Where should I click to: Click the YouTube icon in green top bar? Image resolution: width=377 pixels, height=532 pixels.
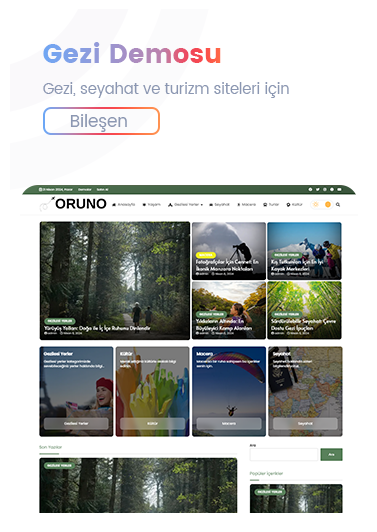tap(339, 189)
